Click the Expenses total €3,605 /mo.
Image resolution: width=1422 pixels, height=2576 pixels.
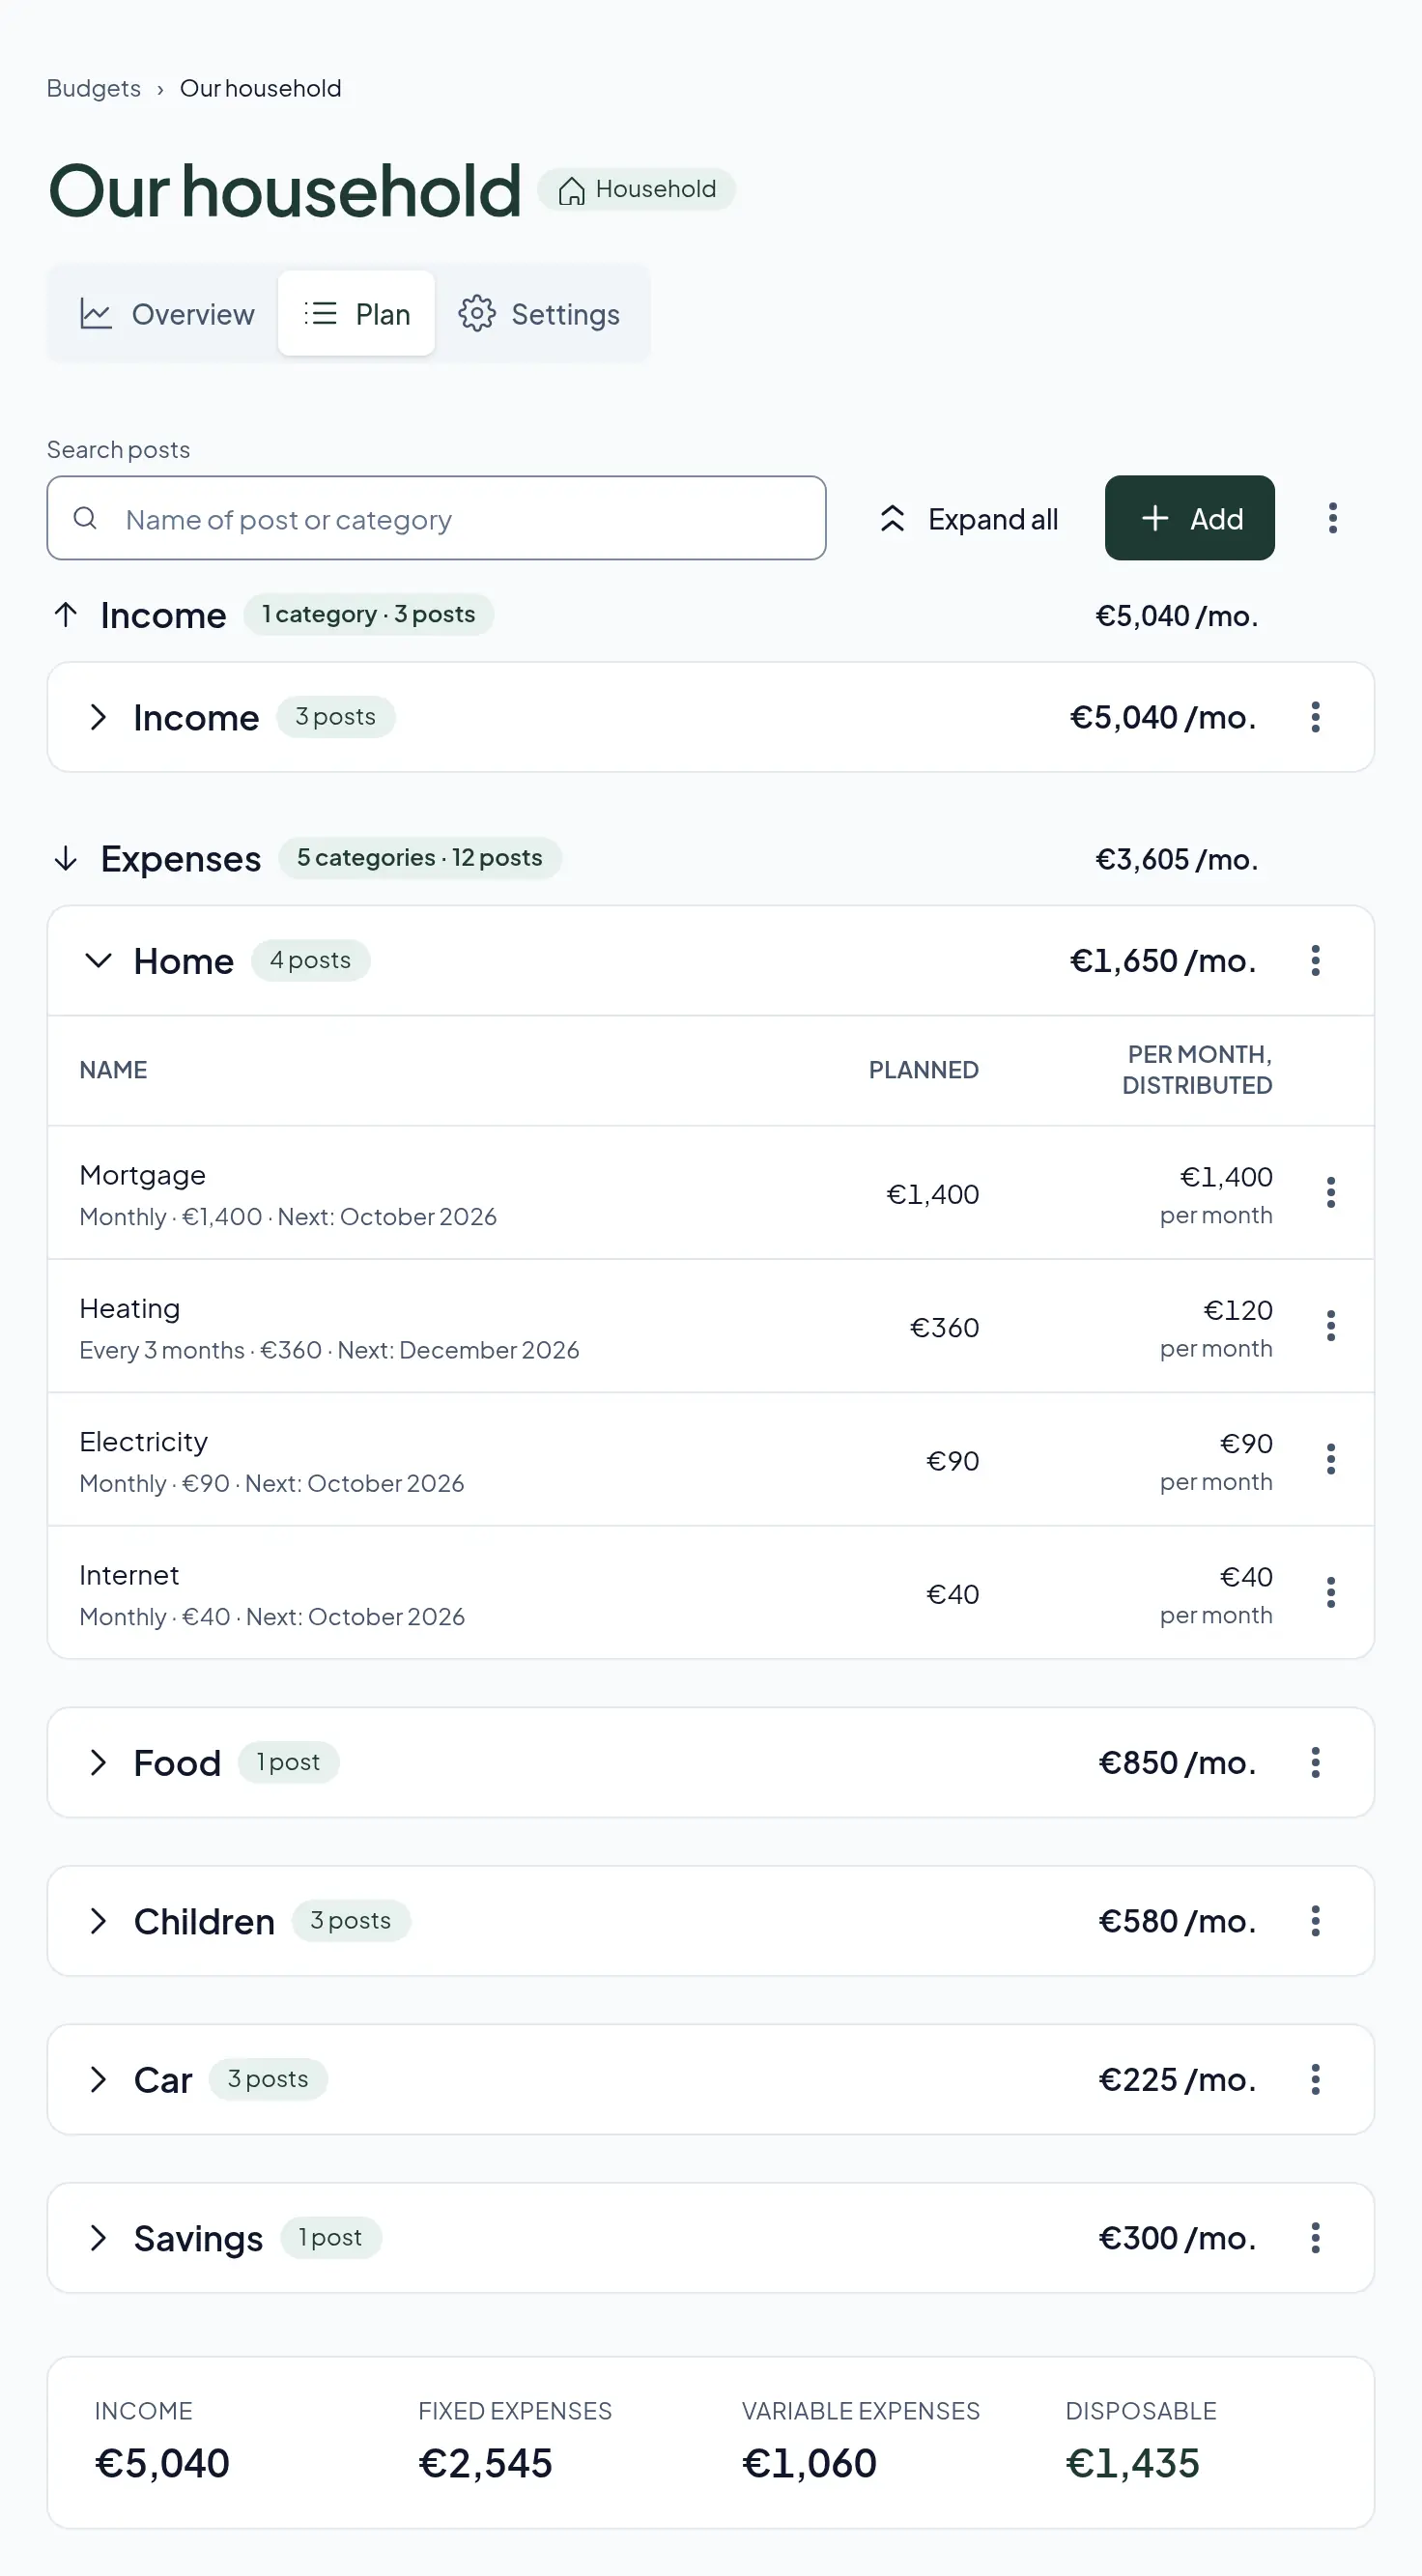pyautogui.click(x=1176, y=859)
